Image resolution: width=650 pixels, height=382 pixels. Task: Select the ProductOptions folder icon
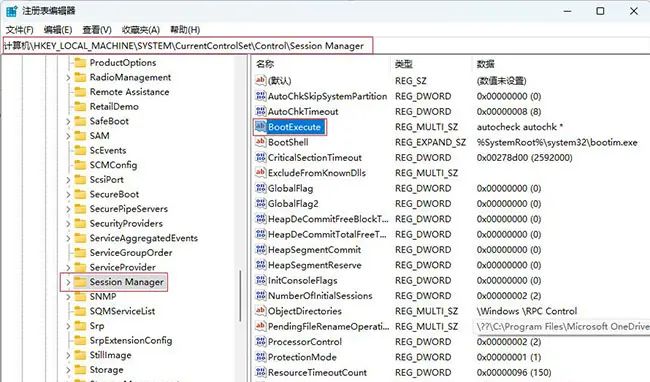(80, 63)
